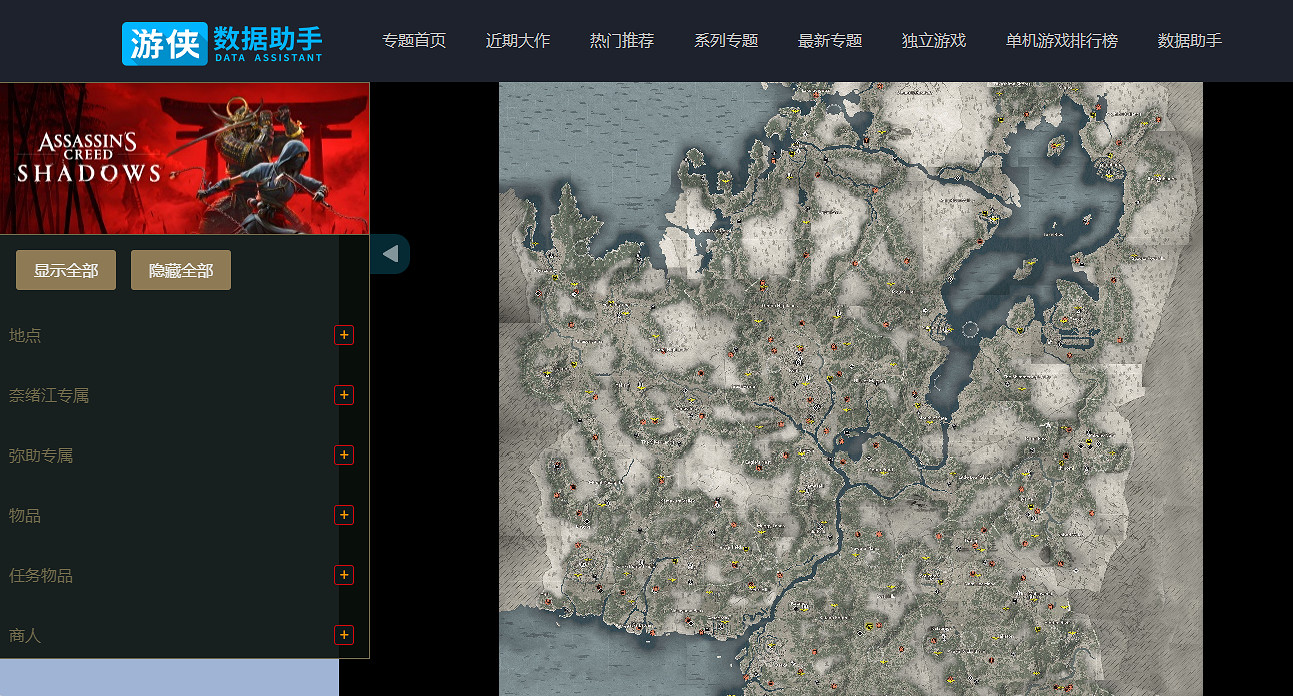Click the plus icon beside 任务物品
Image resolution: width=1293 pixels, height=696 pixels.
pos(344,575)
